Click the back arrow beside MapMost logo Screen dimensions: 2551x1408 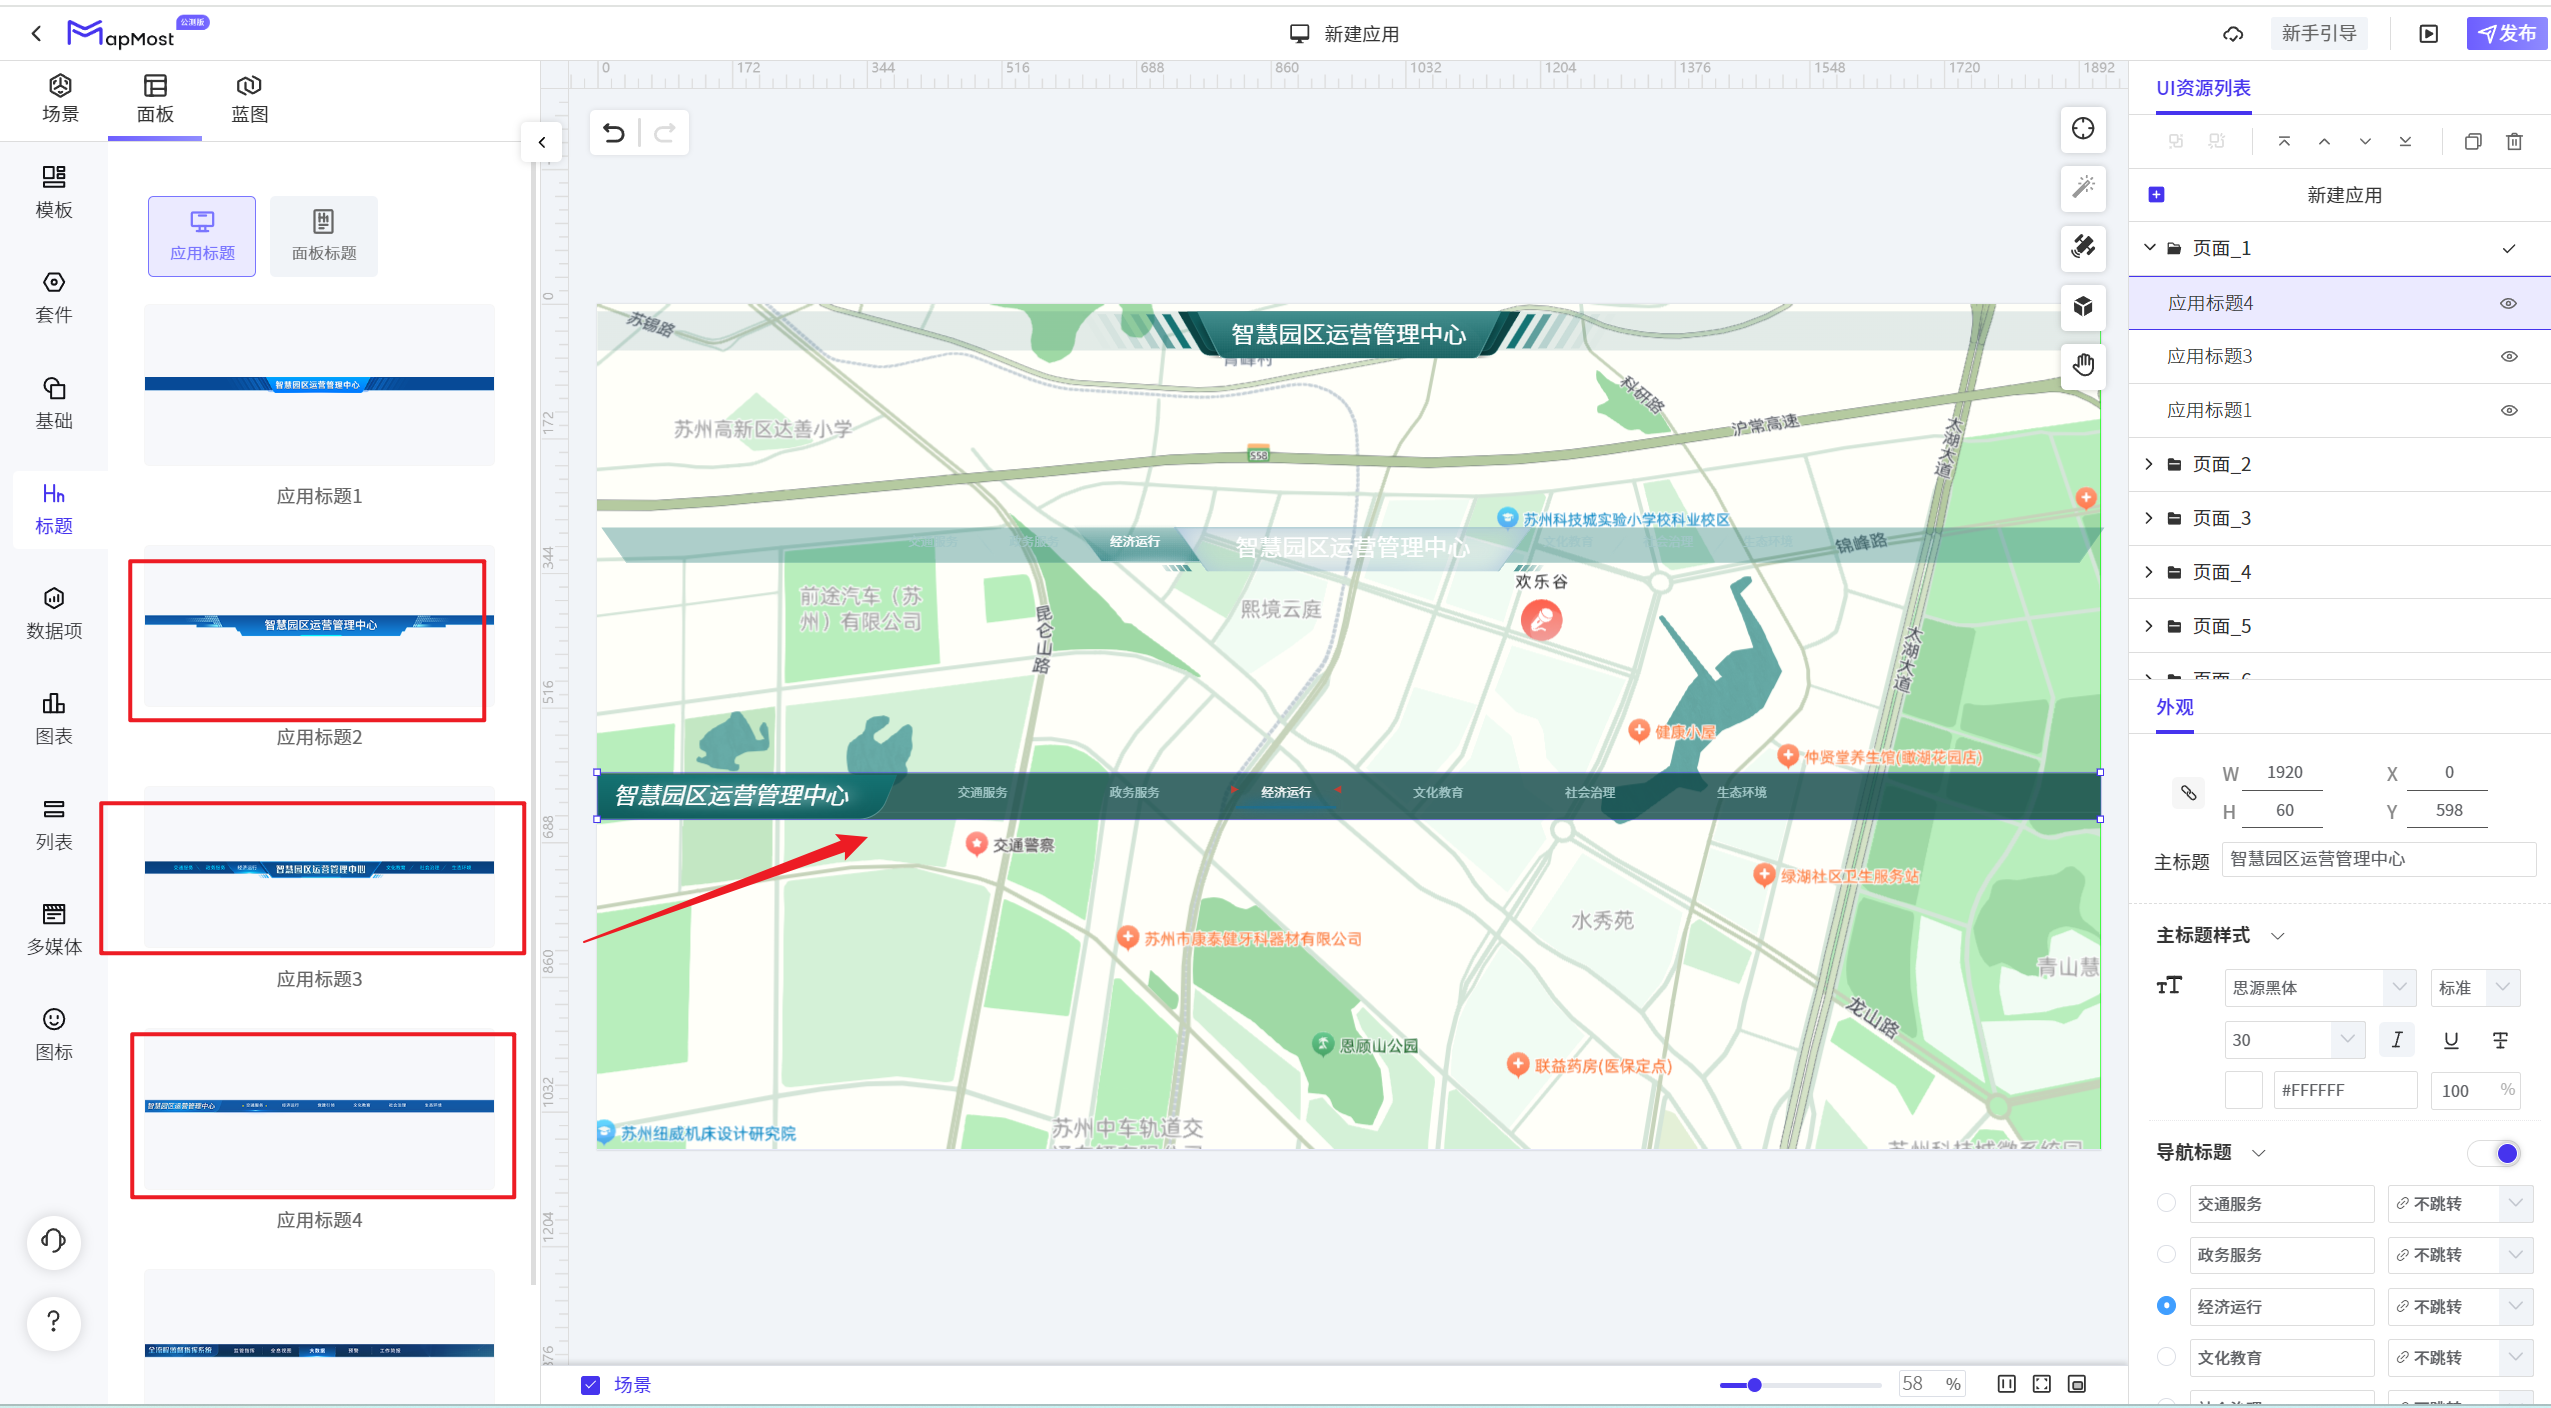(x=36, y=33)
